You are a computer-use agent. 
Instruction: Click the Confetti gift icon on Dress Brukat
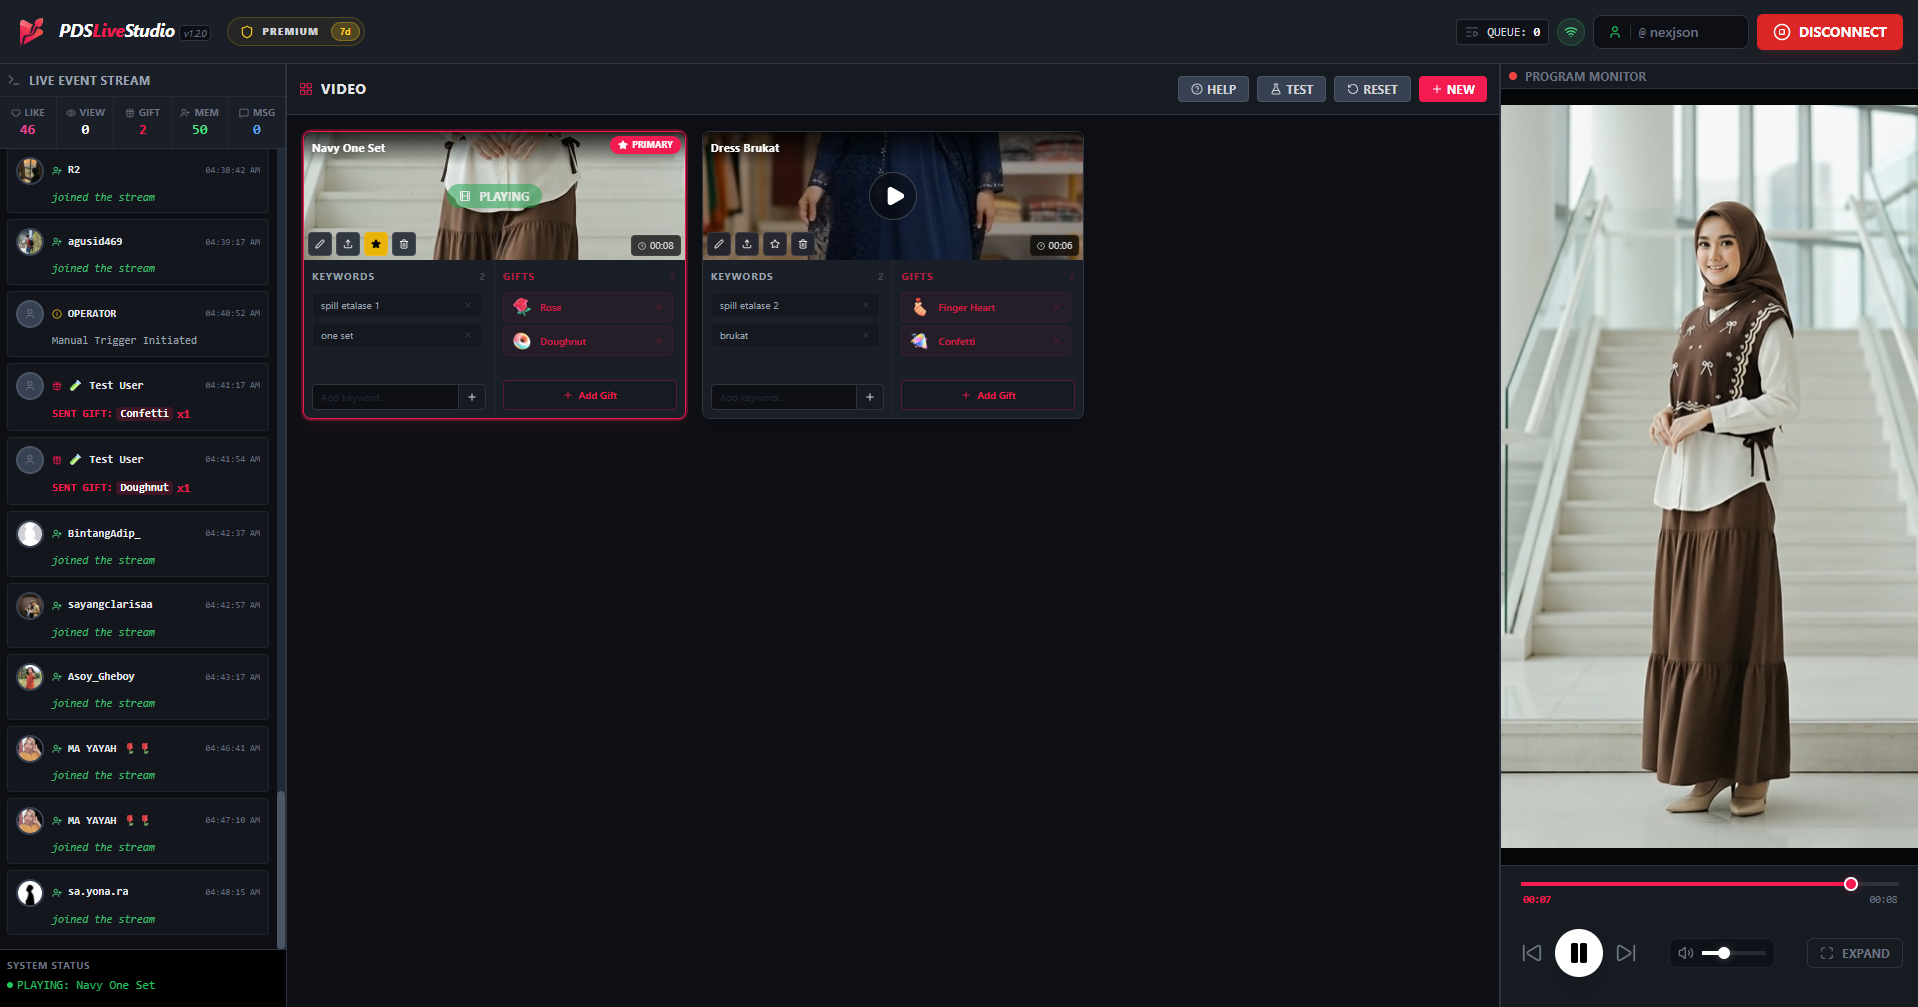tap(919, 341)
